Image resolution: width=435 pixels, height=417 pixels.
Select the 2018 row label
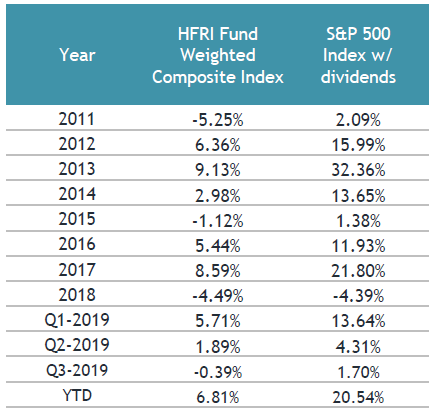[x=77, y=295]
